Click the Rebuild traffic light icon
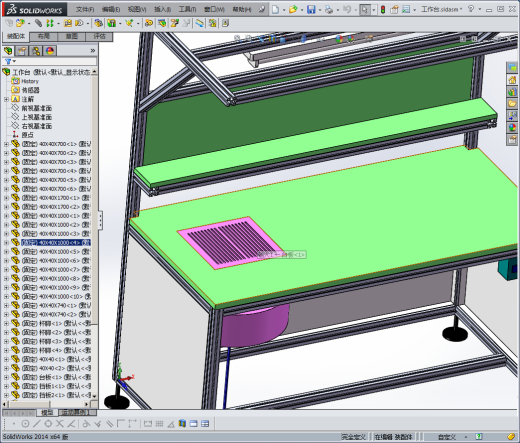 click(x=383, y=9)
